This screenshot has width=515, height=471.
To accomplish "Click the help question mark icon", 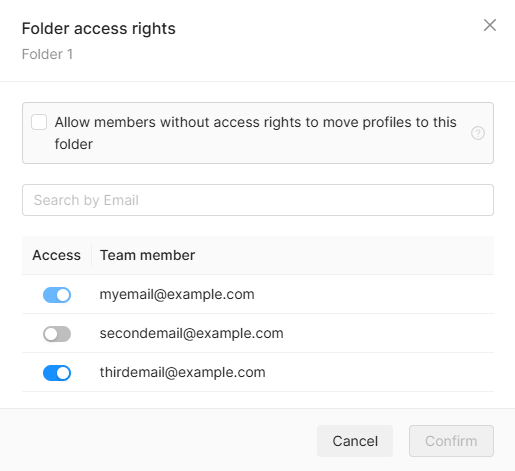I will pyautogui.click(x=478, y=133).
